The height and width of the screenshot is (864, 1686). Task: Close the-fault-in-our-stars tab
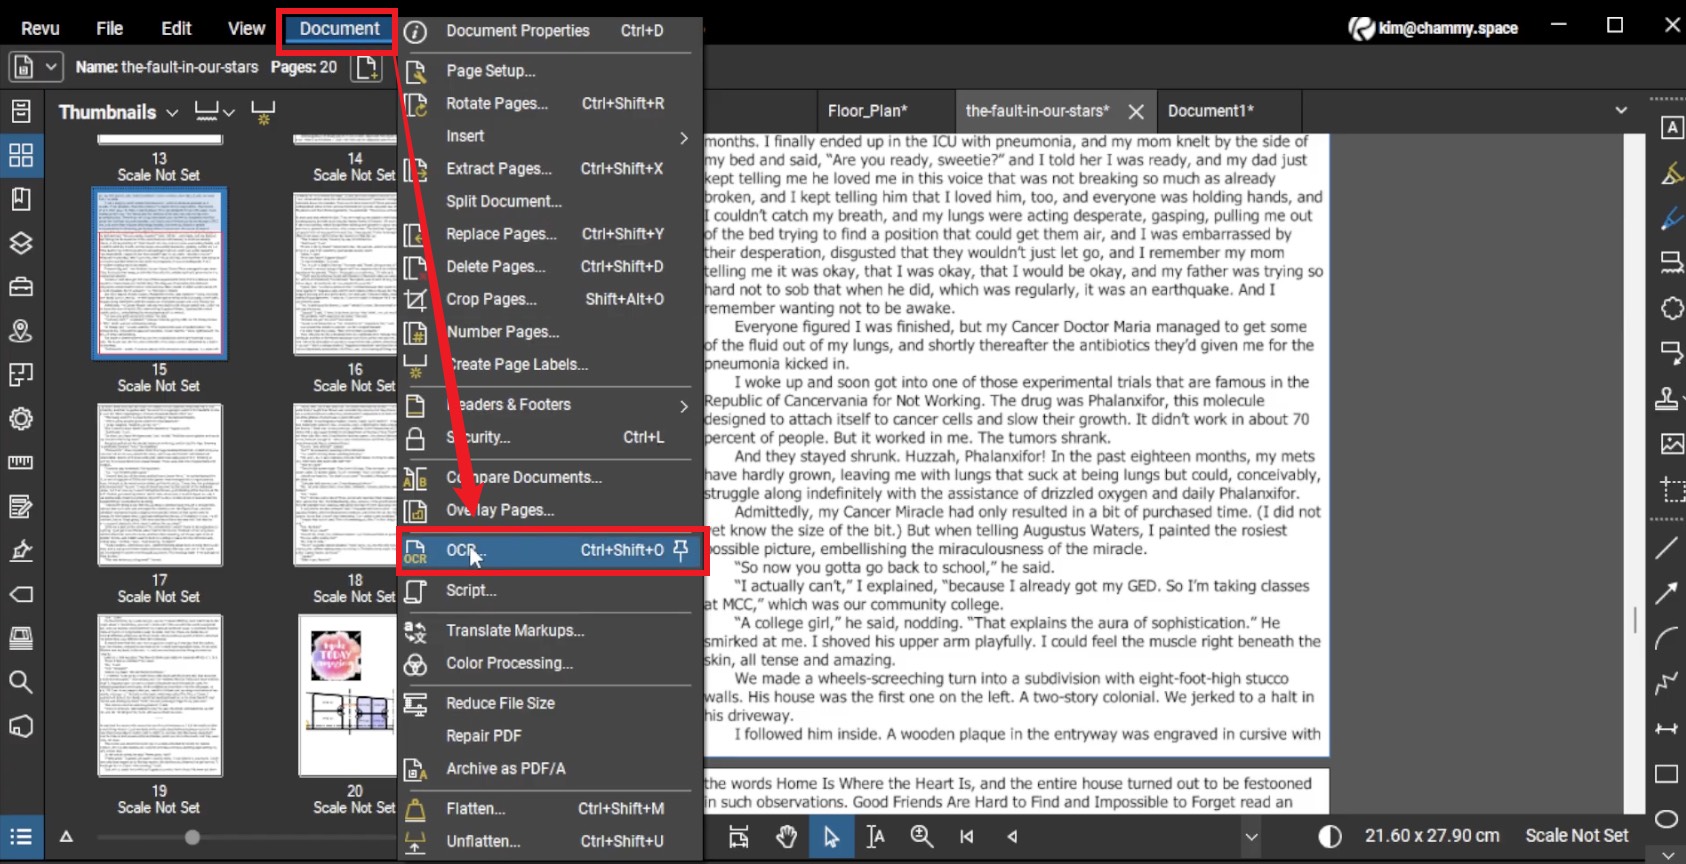(1136, 112)
